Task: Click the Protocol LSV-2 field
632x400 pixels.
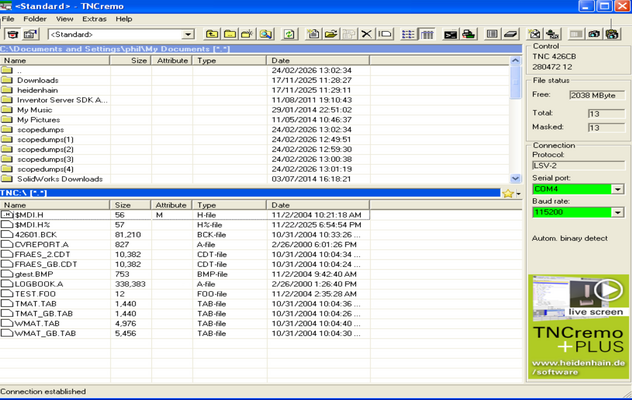Action: [x=578, y=165]
